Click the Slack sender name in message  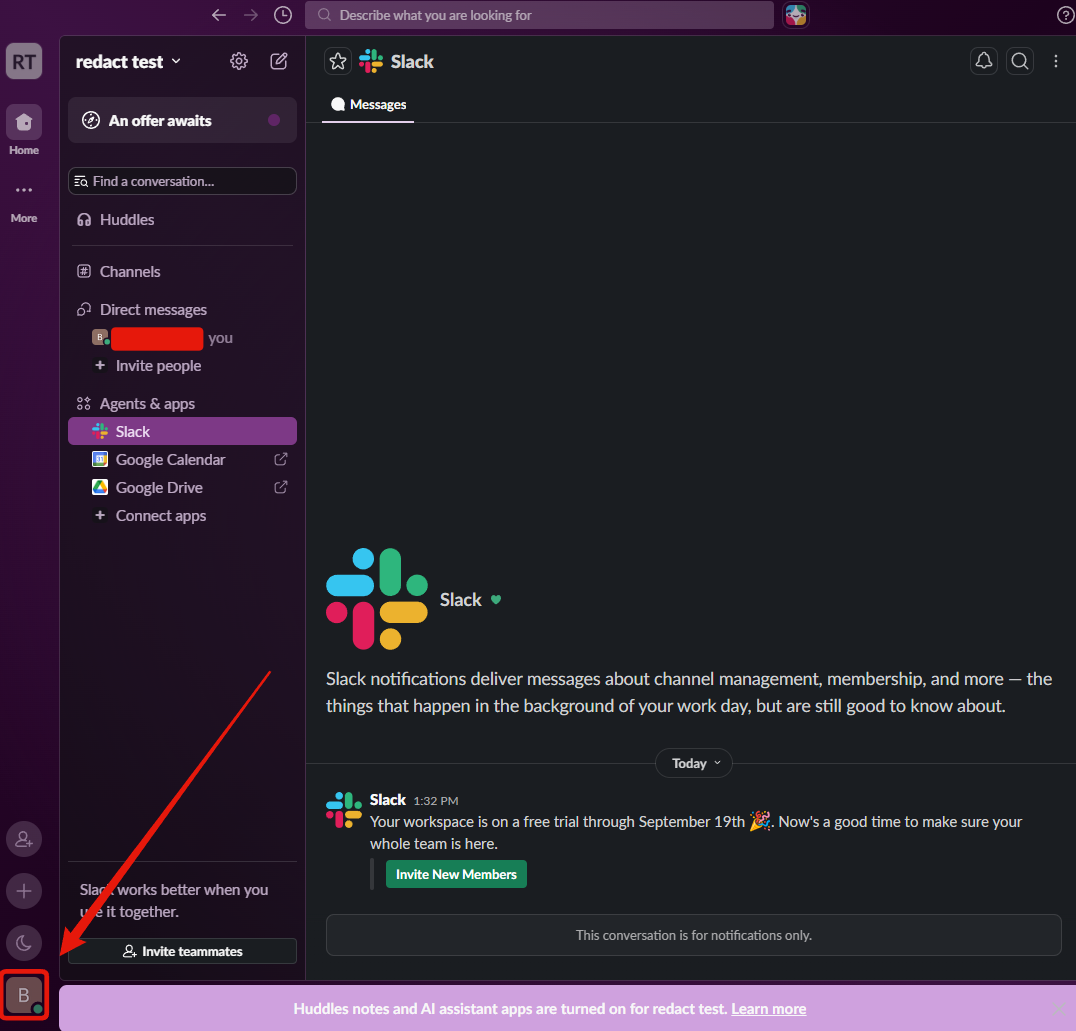pos(388,800)
